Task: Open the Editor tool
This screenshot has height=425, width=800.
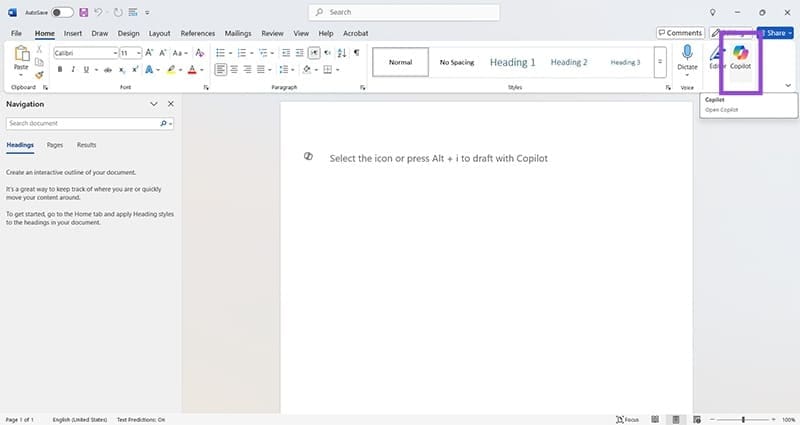Action: pyautogui.click(x=716, y=58)
